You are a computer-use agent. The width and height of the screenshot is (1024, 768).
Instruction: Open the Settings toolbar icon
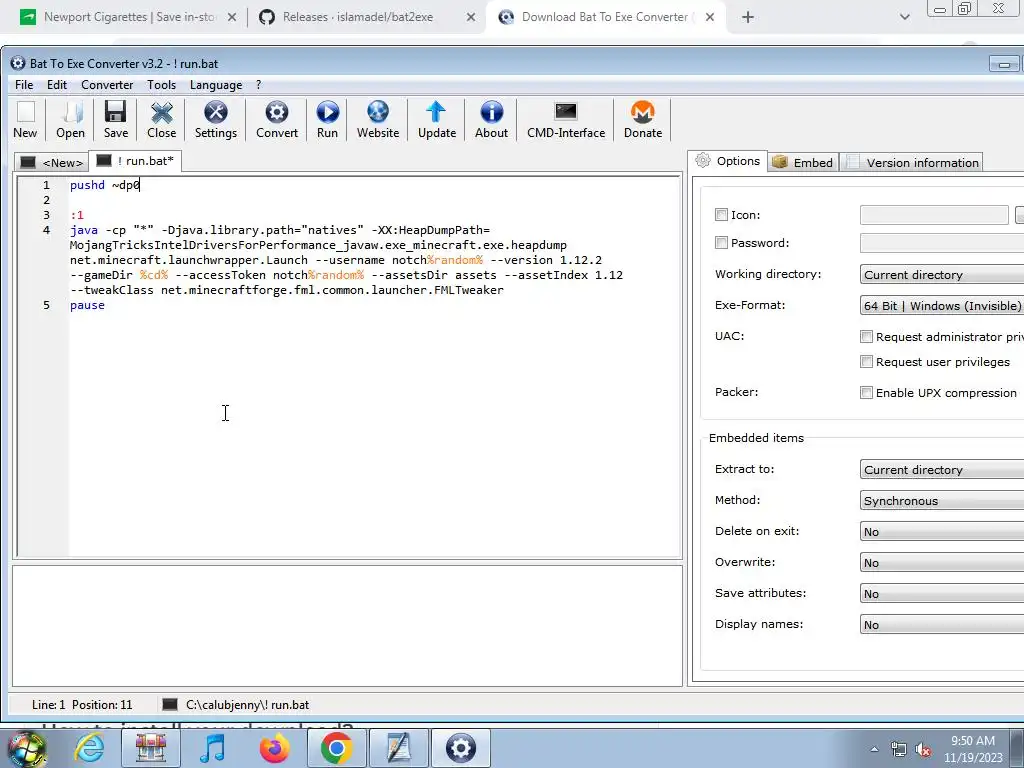point(216,120)
